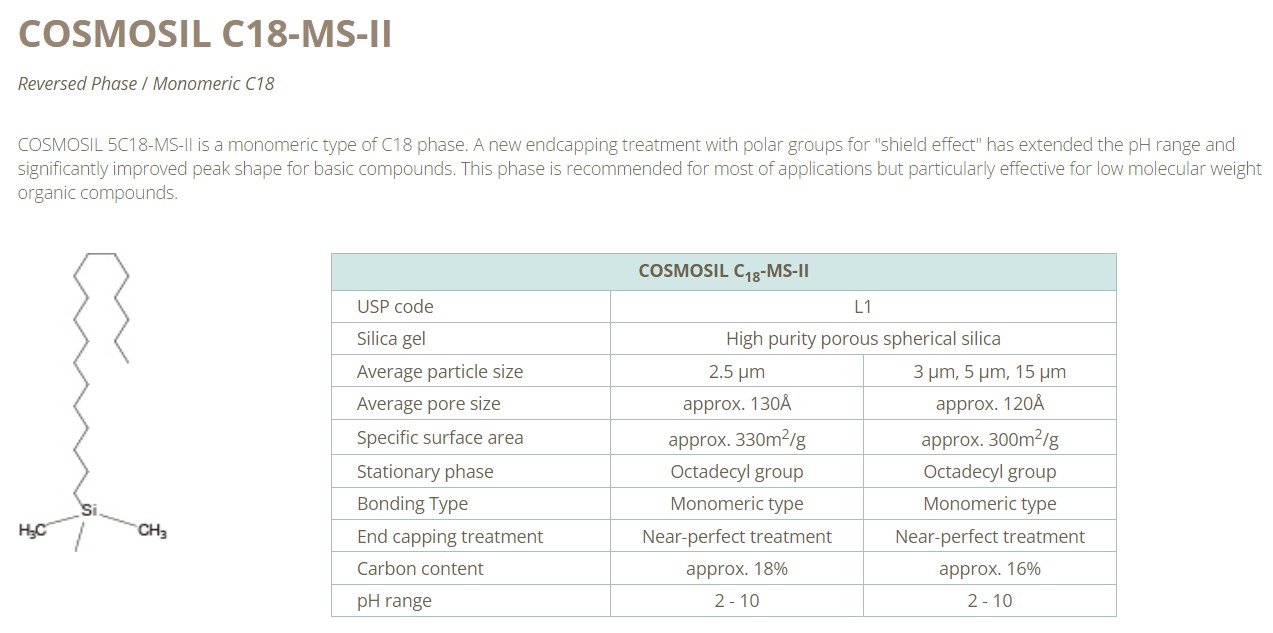The width and height of the screenshot is (1273, 633).
Task: Select the pH range row label
Action: pos(394,601)
